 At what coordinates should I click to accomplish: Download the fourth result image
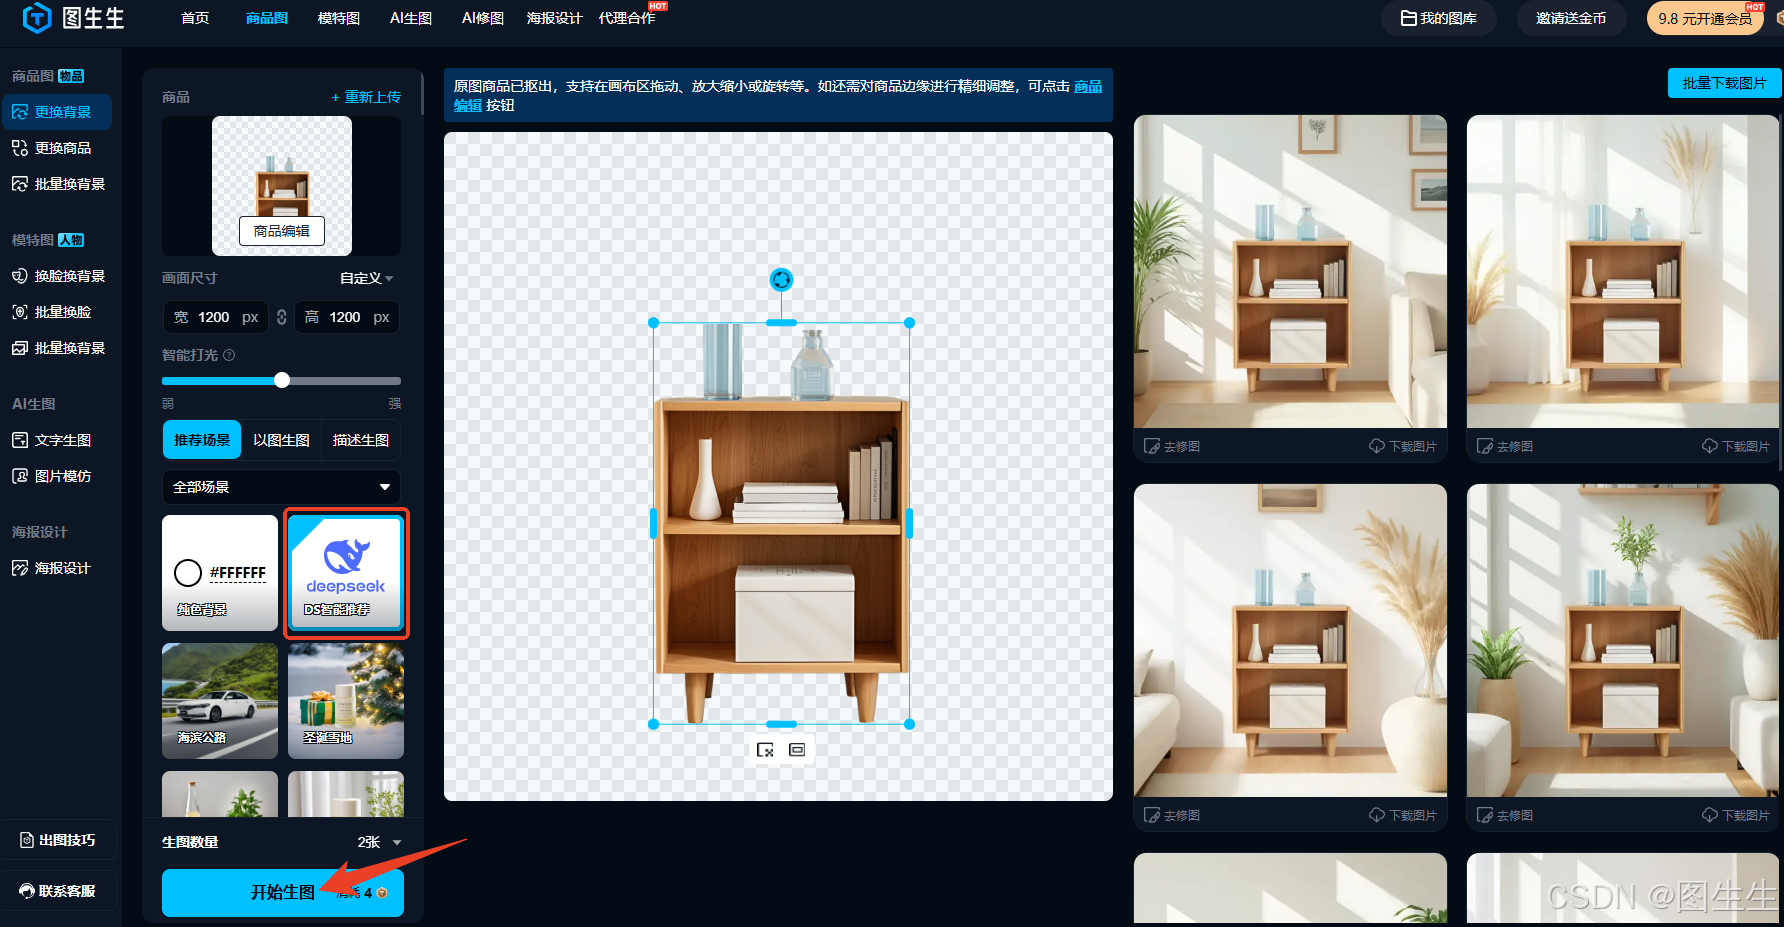pos(1735,815)
